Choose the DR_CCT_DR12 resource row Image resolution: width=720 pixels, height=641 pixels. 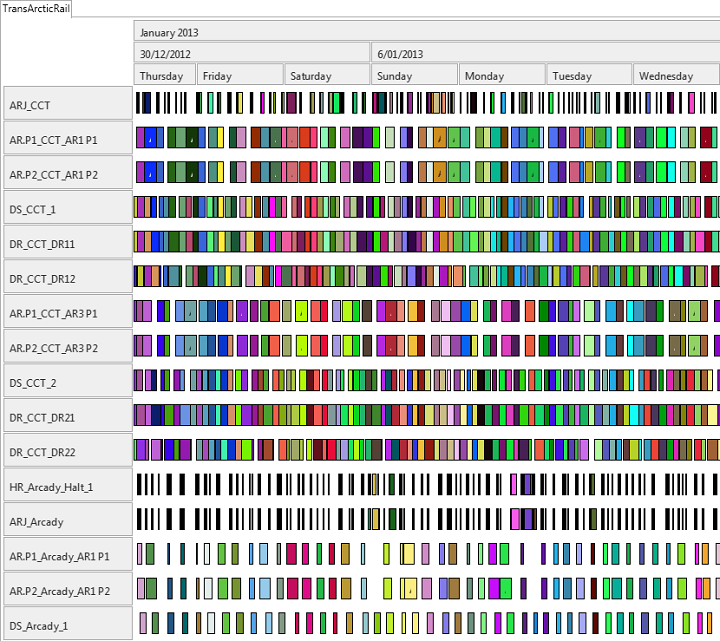click(67, 278)
